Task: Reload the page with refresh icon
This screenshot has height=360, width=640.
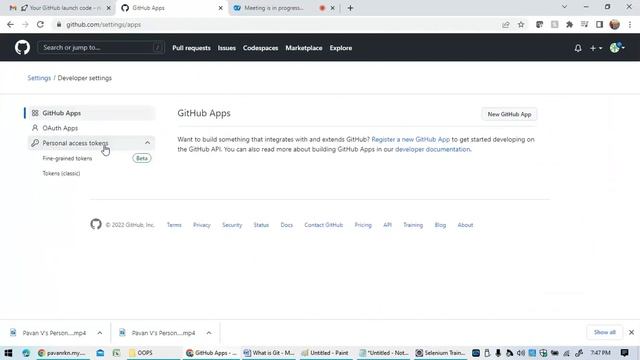Action: tap(40, 24)
